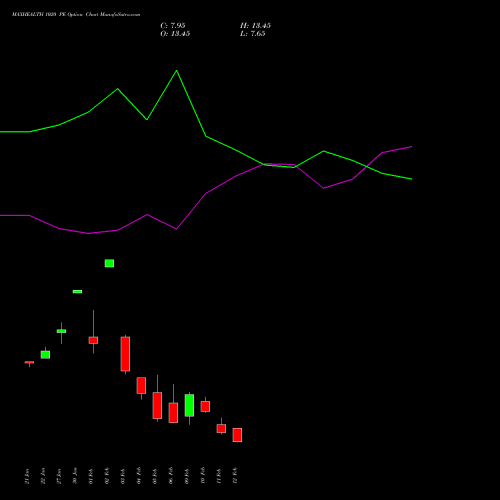
Task: Click the open value O: 13.45
Action: [x=175, y=34]
